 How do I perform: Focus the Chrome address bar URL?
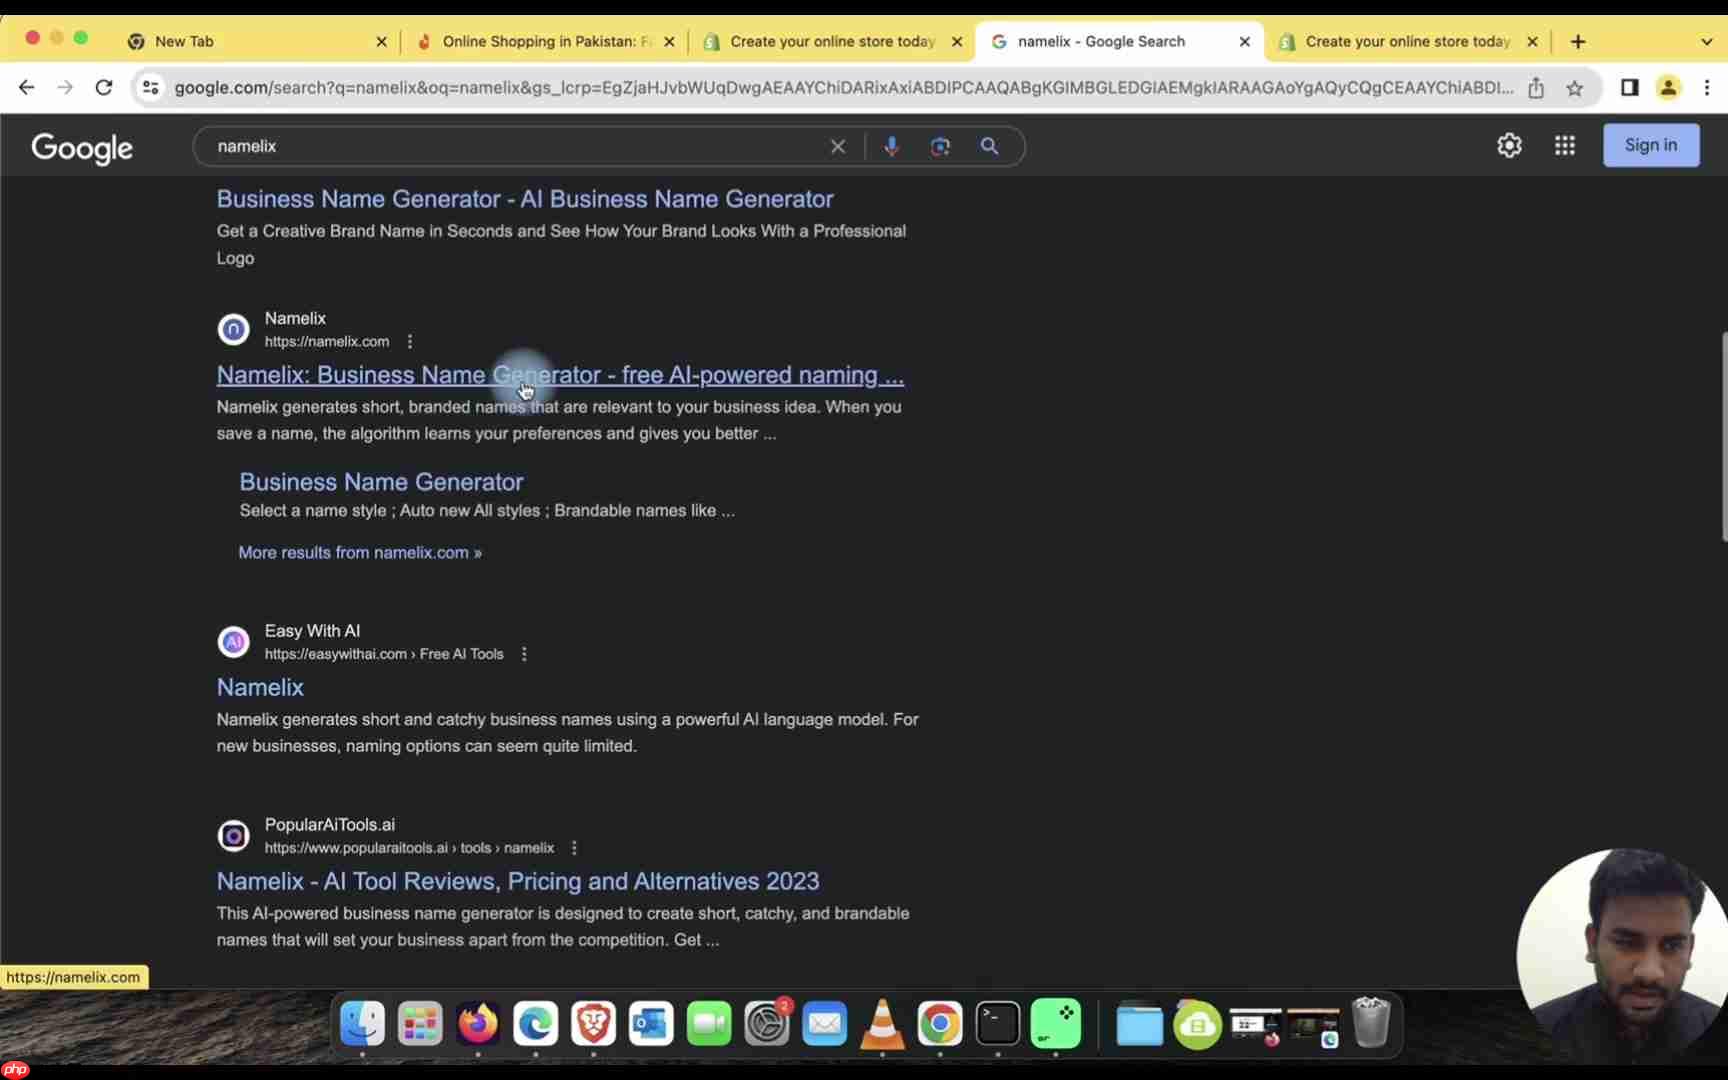pyautogui.click(x=843, y=88)
